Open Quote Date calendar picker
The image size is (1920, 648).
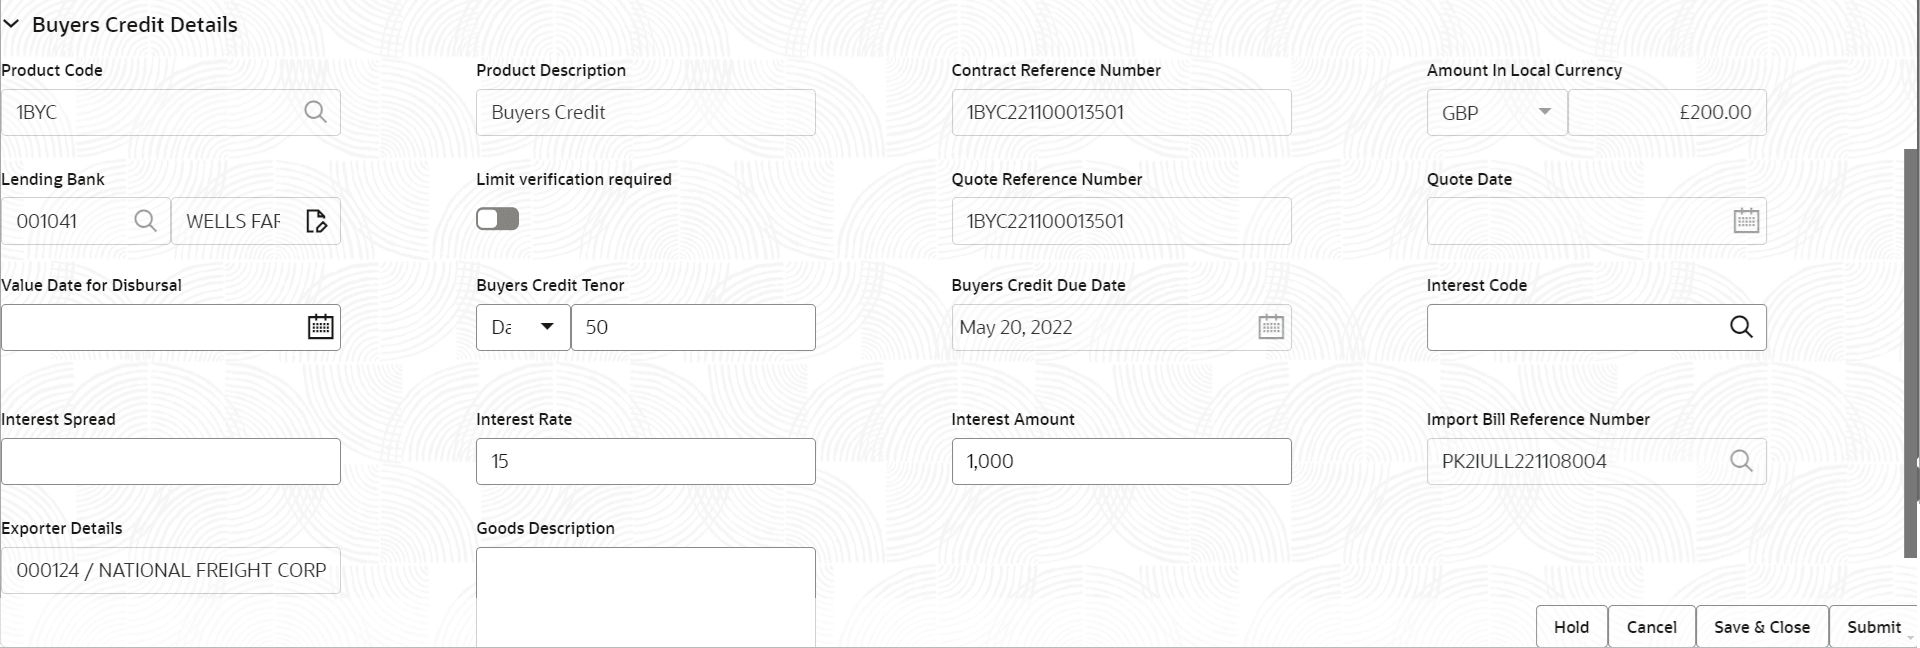[x=1746, y=221]
